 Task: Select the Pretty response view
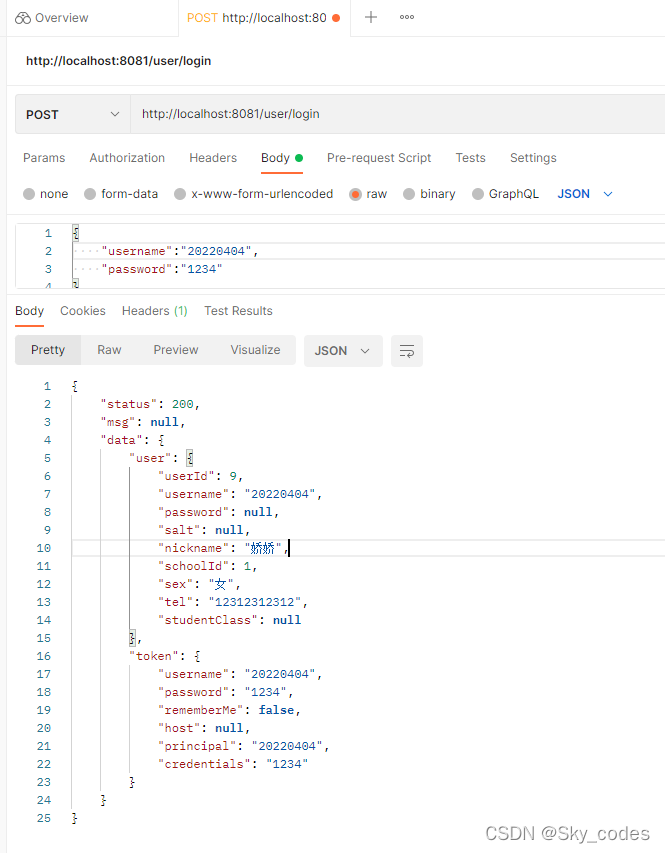(x=48, y=350)
